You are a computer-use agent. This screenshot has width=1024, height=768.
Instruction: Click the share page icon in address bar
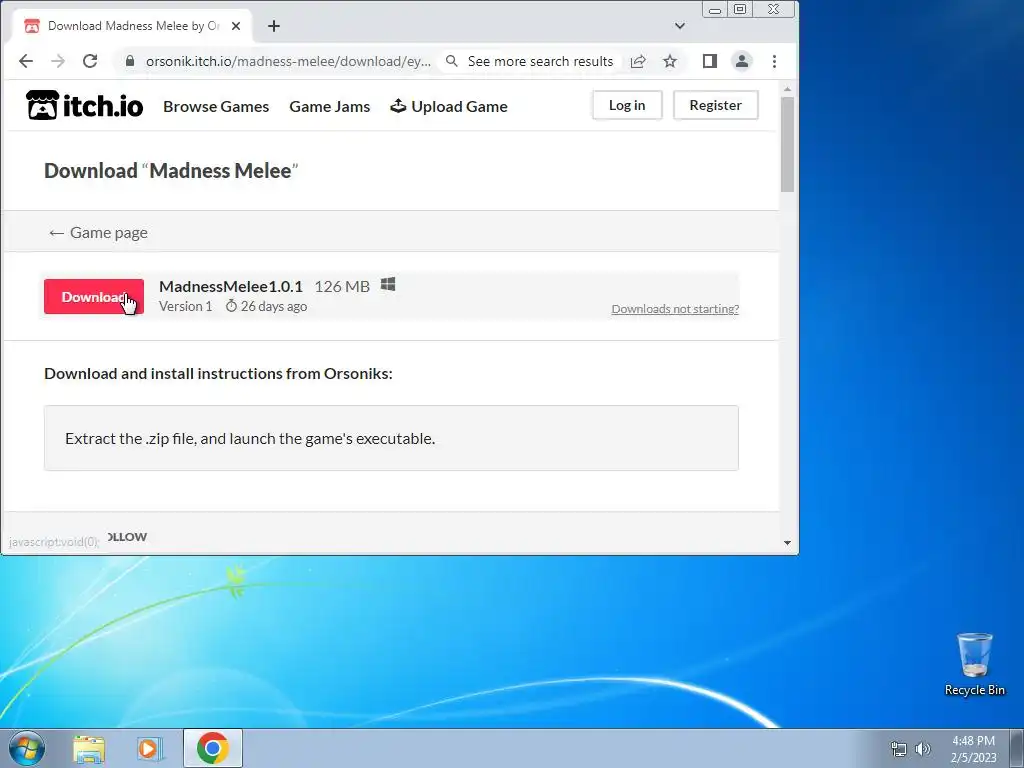tap(638, 61)
